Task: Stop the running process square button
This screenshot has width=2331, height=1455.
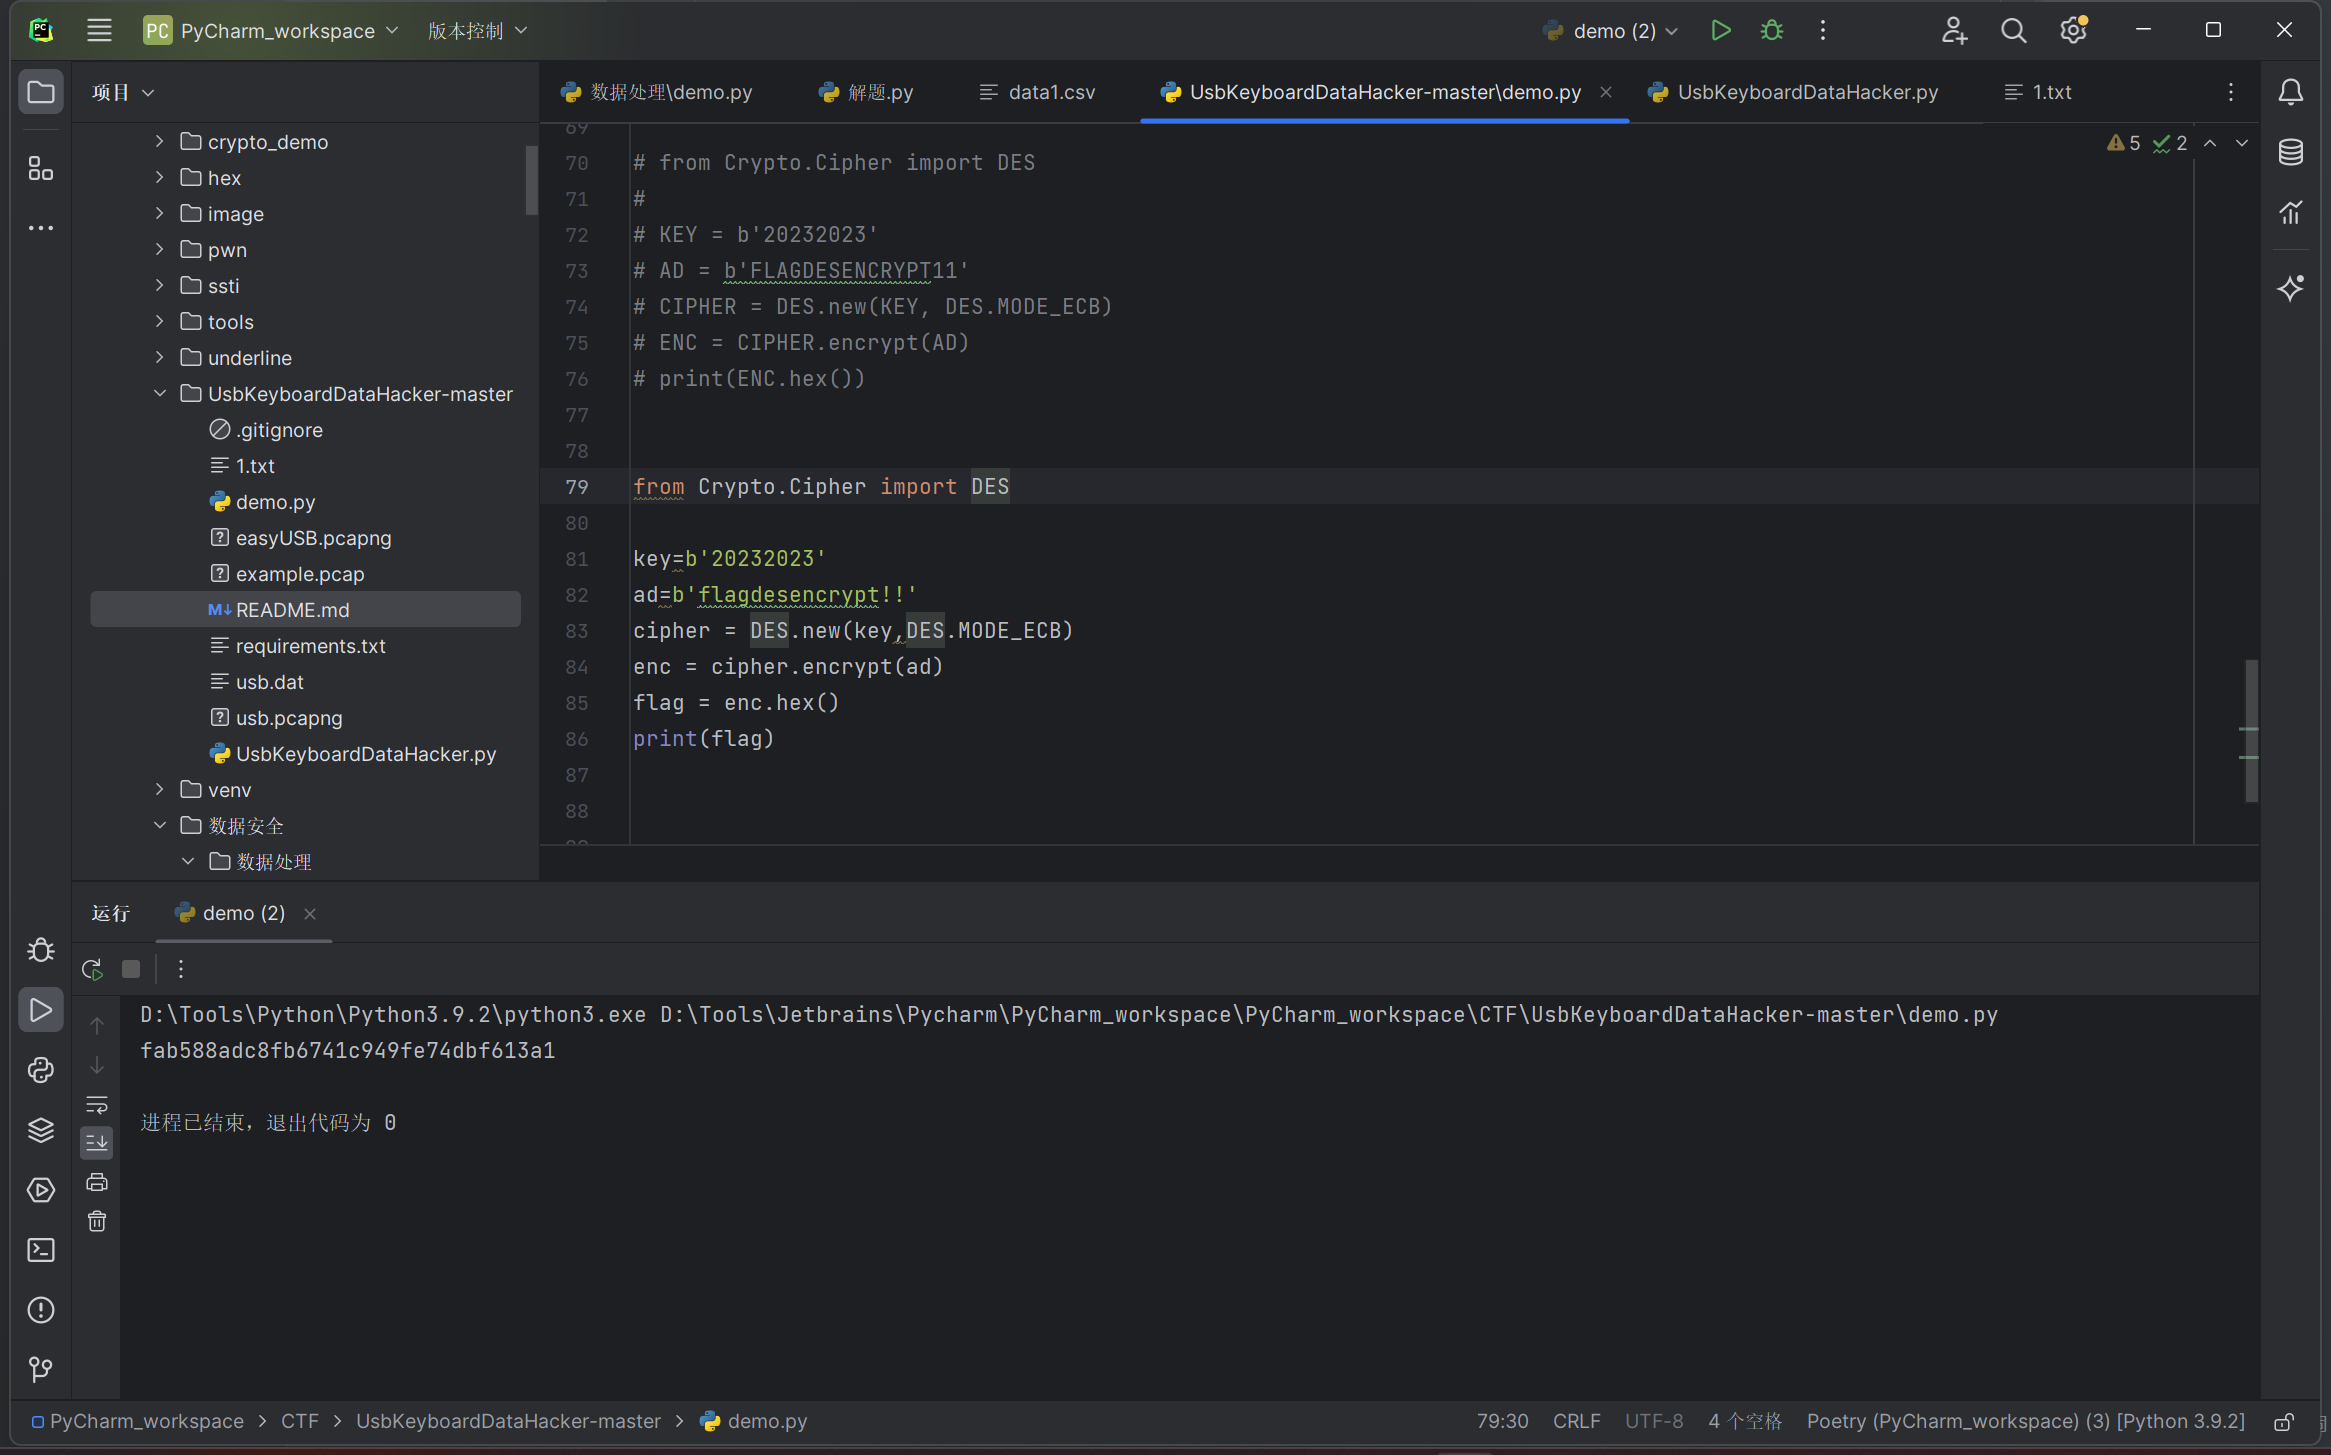Action: pyautogui.click(x=131, y=968)
